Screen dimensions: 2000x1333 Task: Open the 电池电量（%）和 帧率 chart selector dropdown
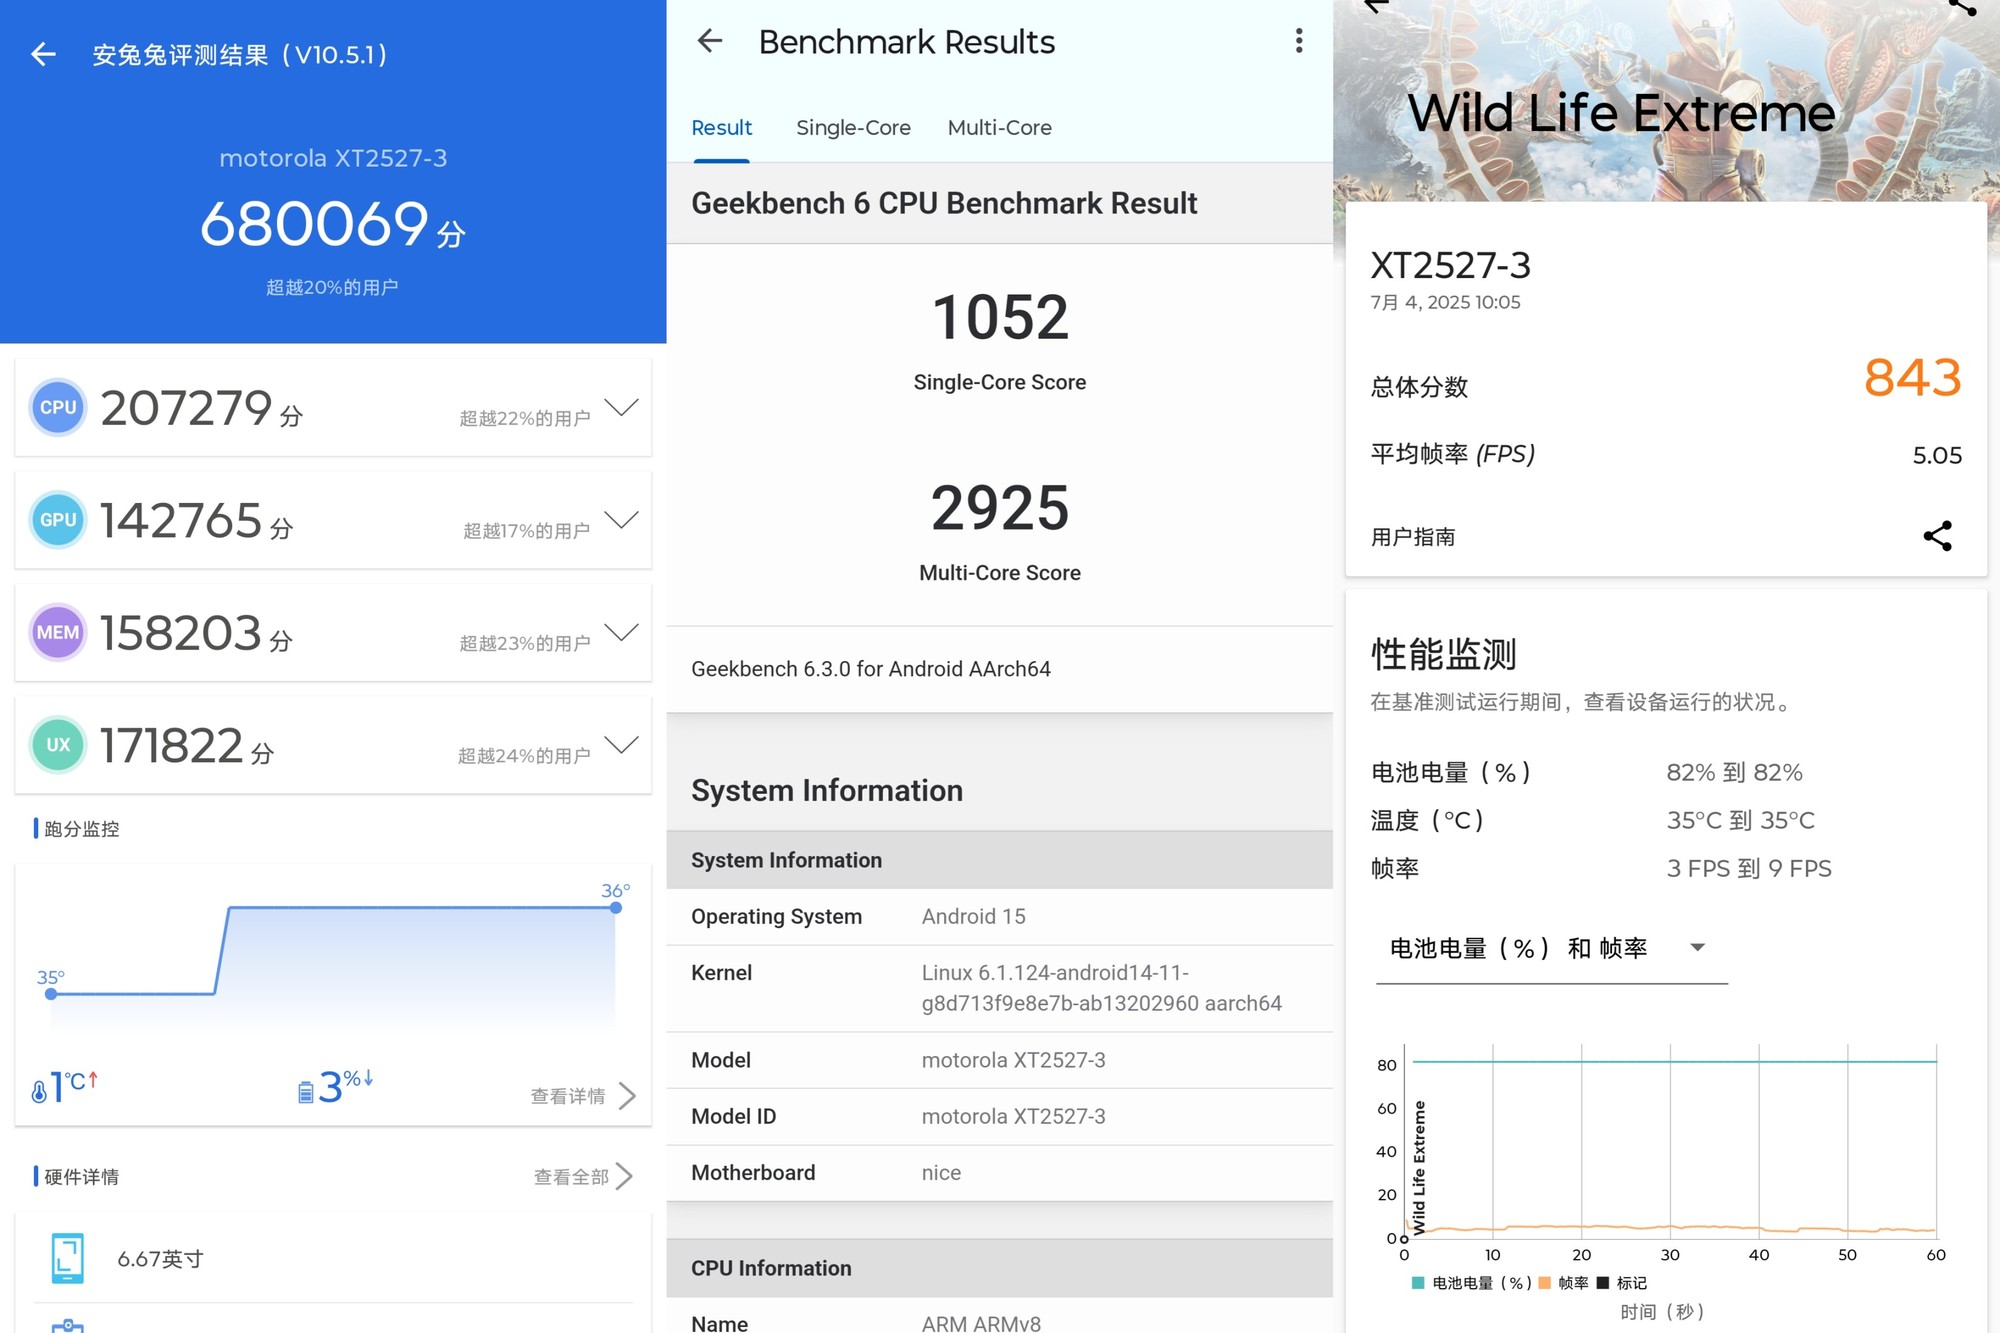pyautogui.click(x=1697, y=947)
